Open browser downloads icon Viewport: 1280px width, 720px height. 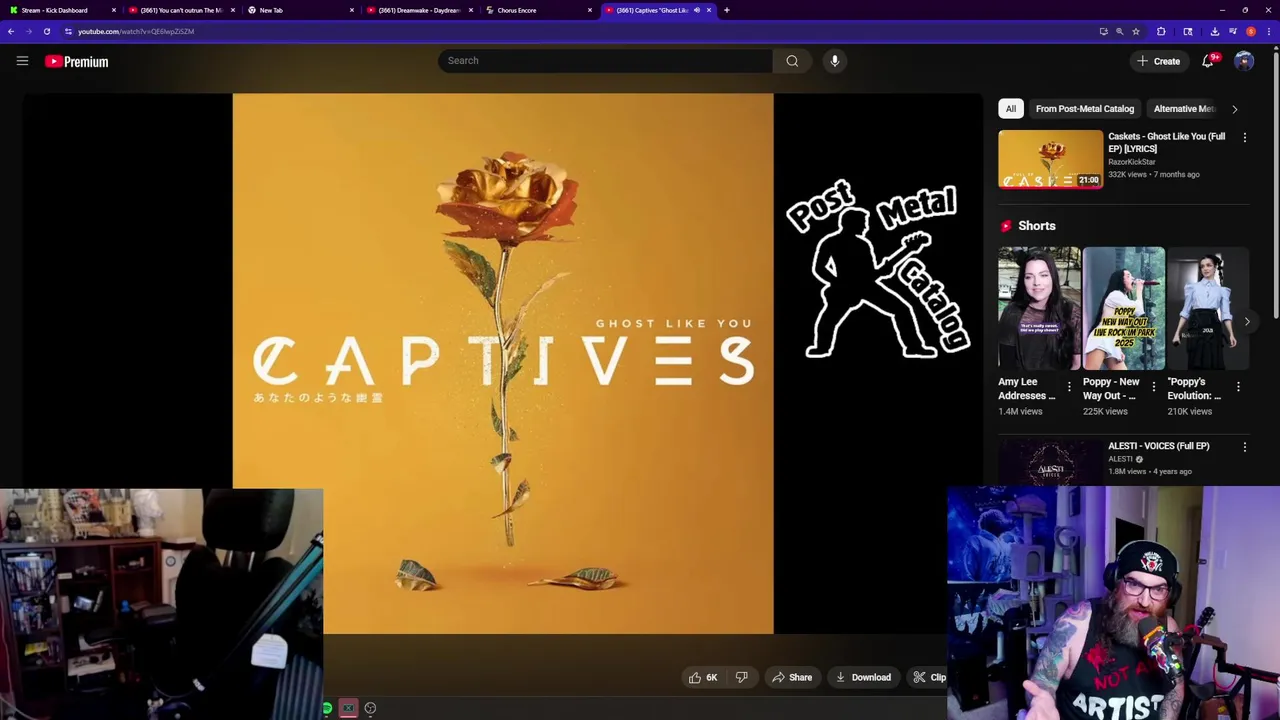click(1215, 31)
